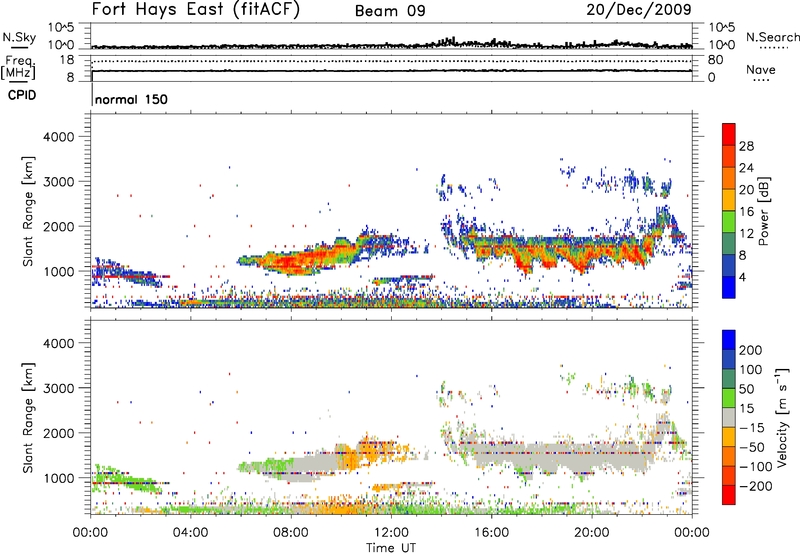The height and width of the screenshot is (554, 800).
Task: Click the "N.Sky" legend label
Action: [x=19, y=37]
